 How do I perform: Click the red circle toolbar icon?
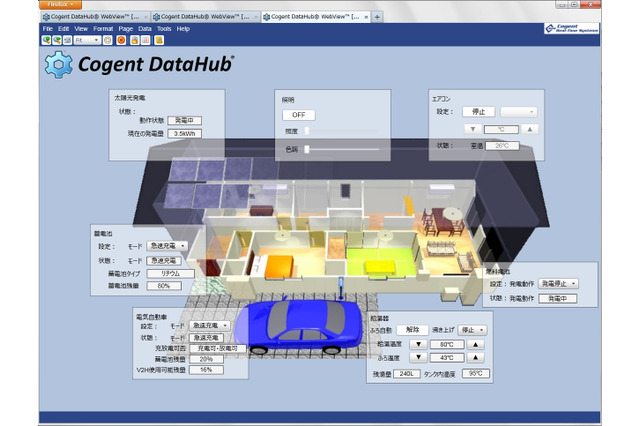coord(121,40)
